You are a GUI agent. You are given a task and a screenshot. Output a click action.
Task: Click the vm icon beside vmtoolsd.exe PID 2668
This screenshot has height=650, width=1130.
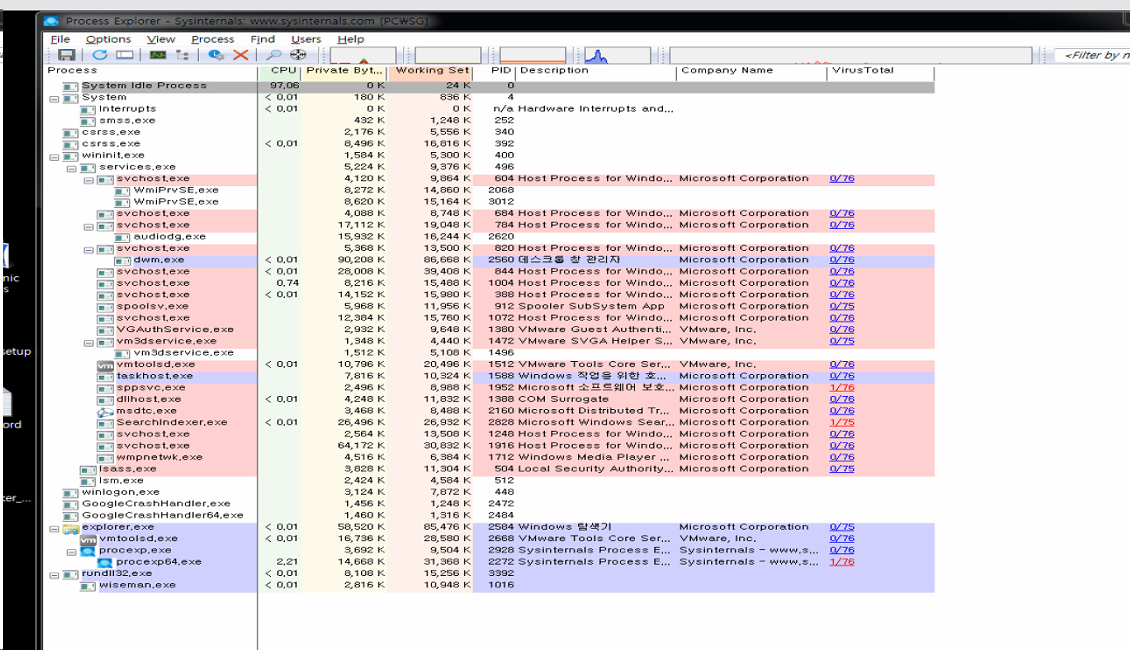(x=88, y=539)
